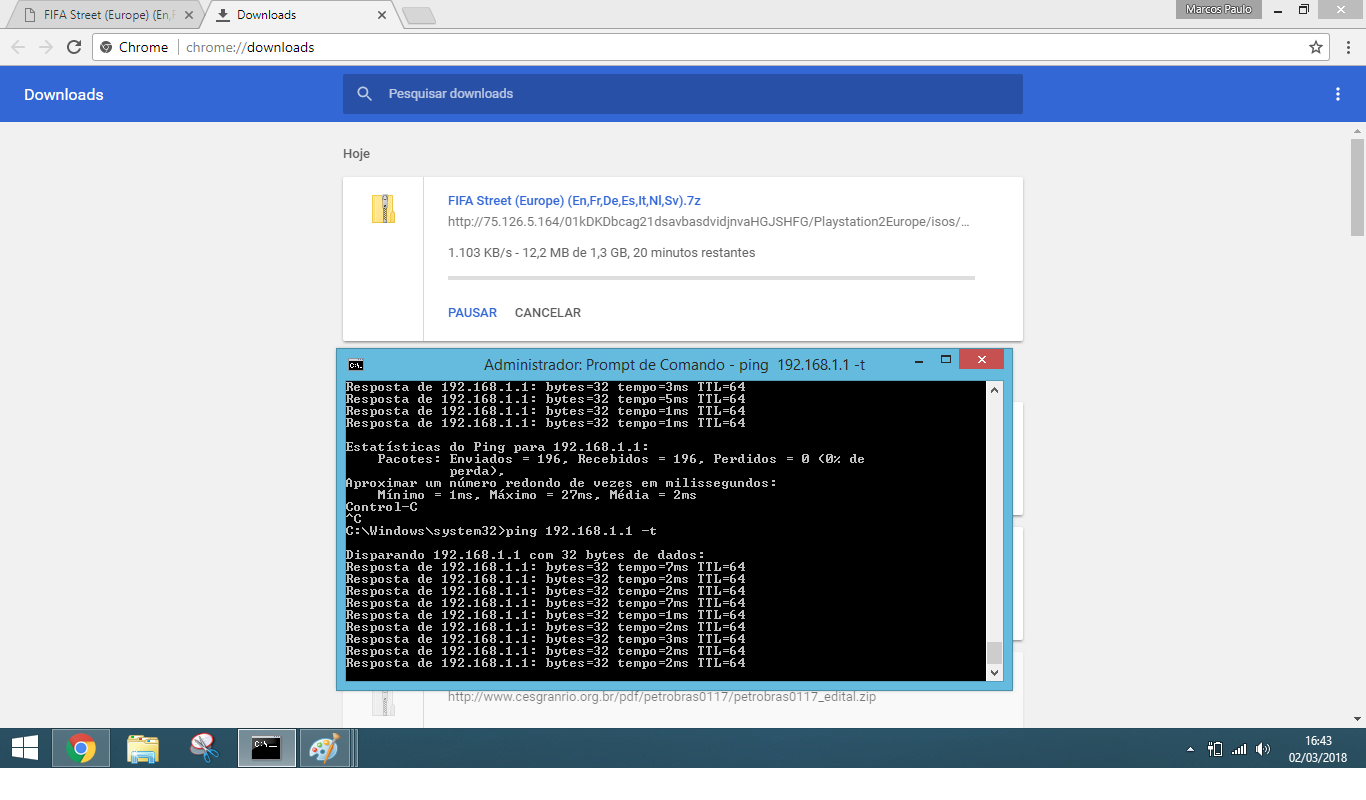Click the Downloads page title
Image resolution: width=1366 pixels, height=800 pixels.
coord(64,95)
